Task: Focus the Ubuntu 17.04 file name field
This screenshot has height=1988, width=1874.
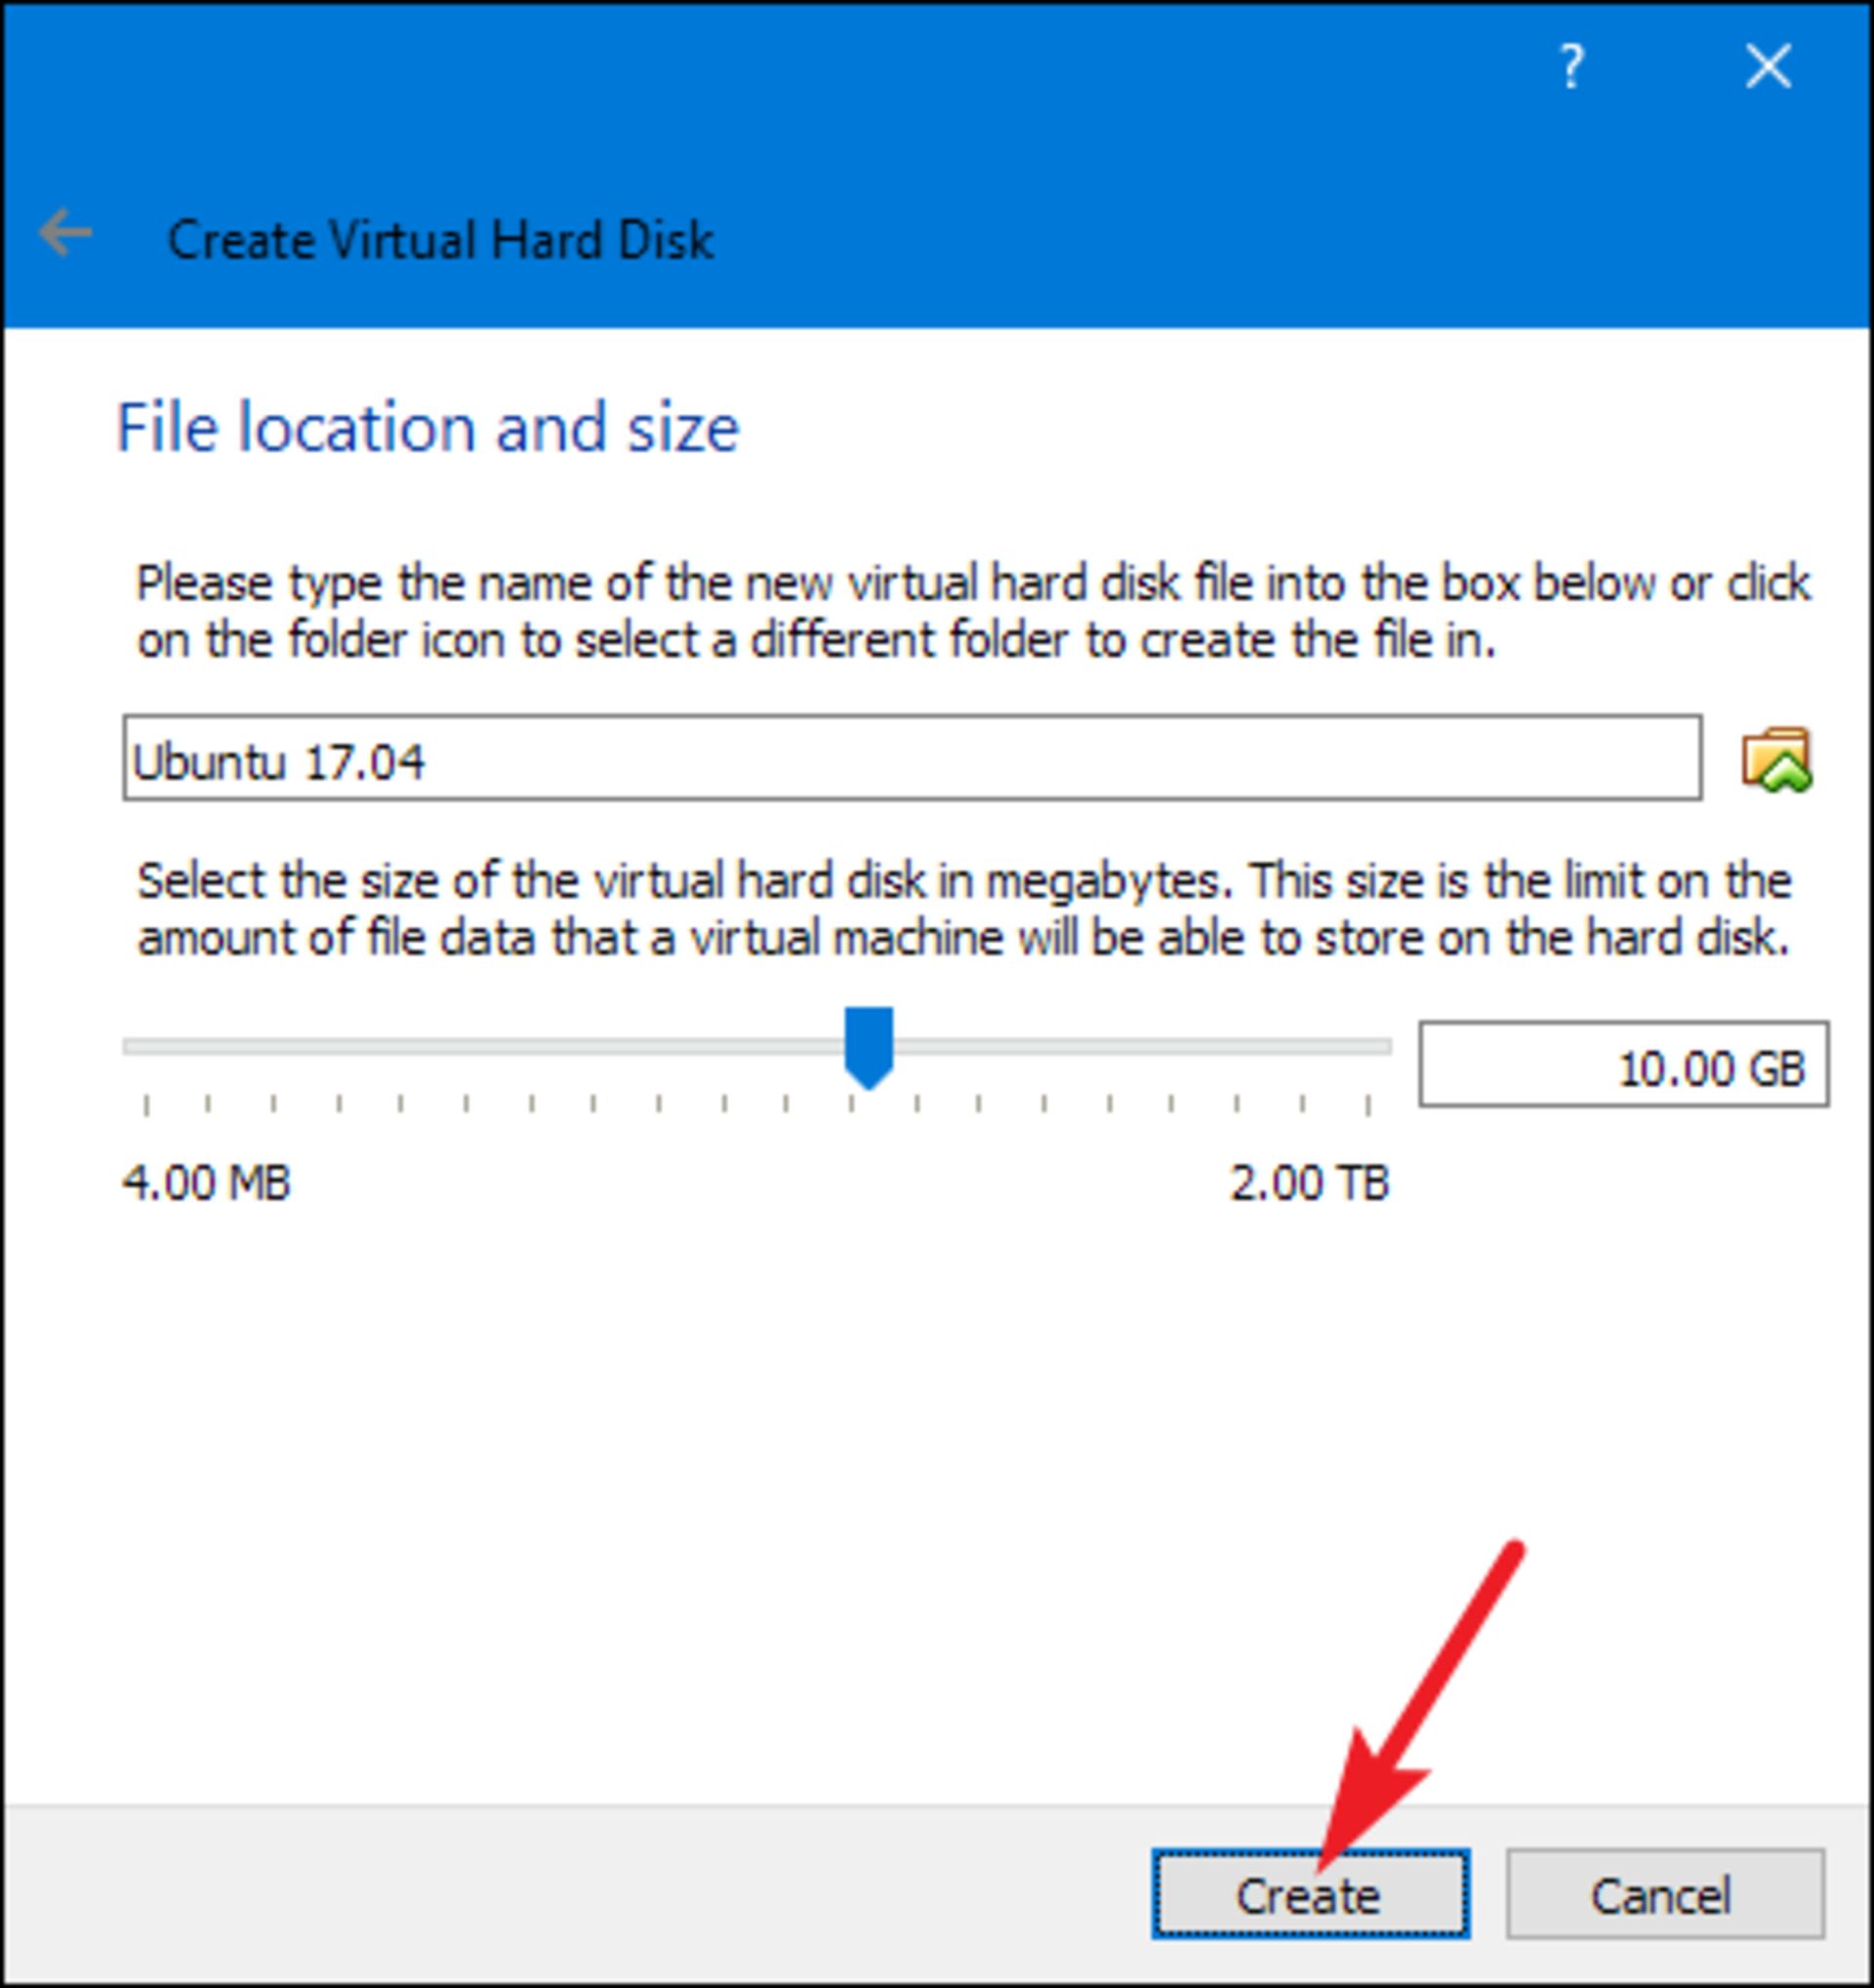Action: [912, 758]
